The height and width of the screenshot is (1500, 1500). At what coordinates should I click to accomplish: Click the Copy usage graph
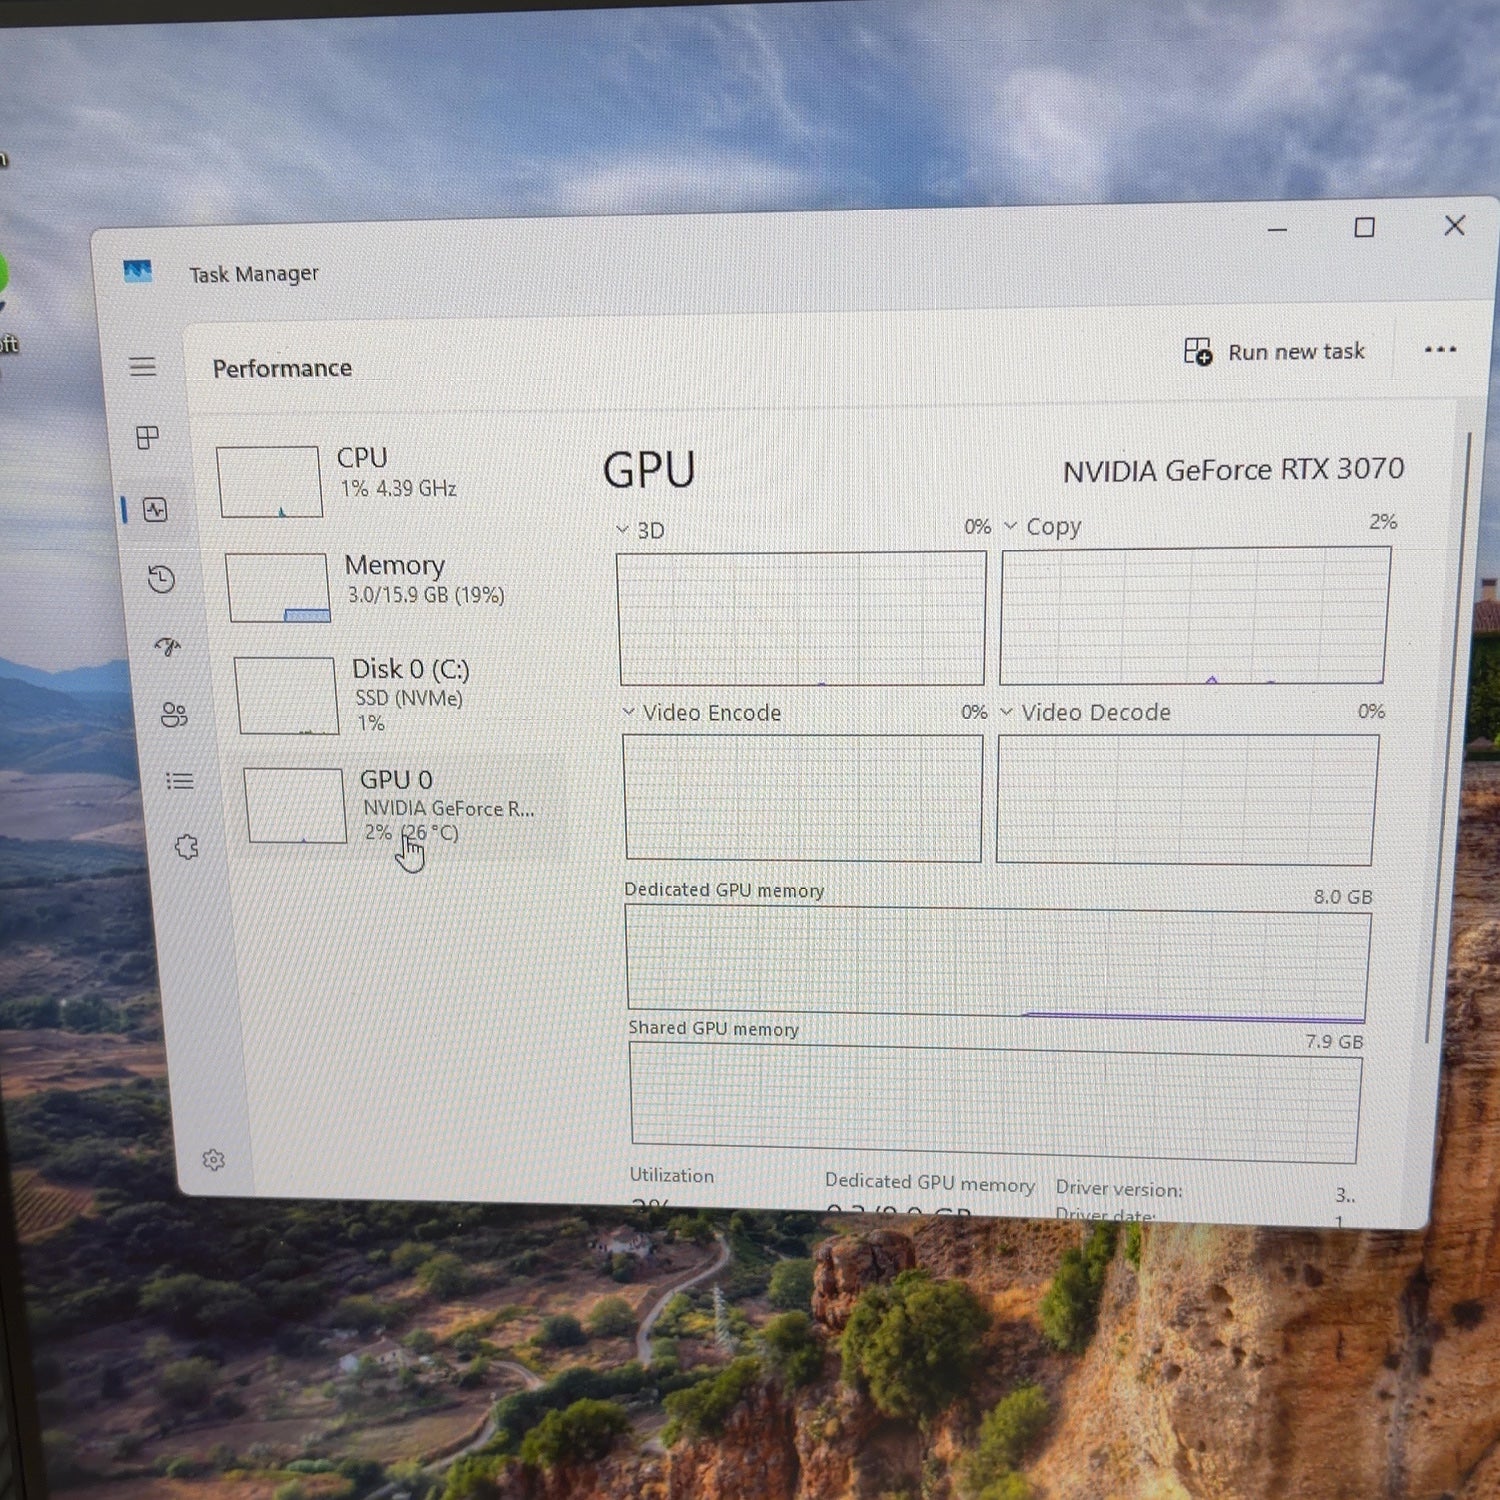pyautogui.click(x=1195, y=616)
